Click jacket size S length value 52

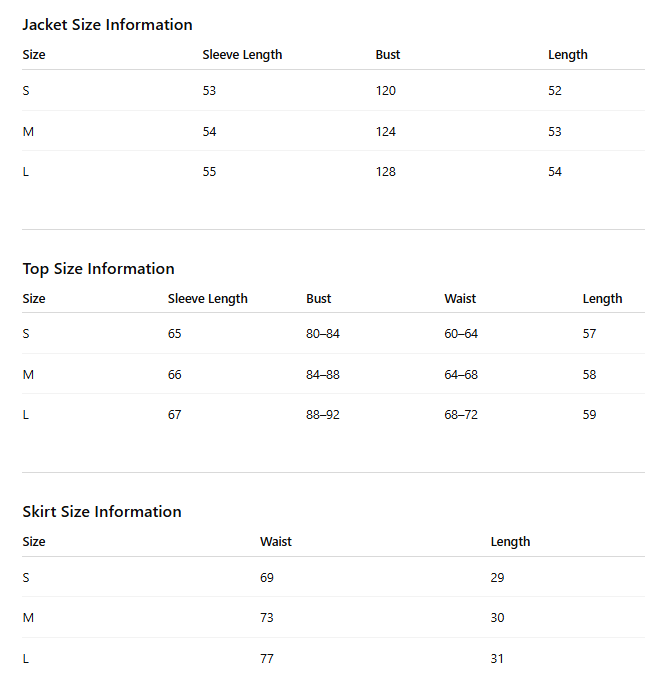555,91
